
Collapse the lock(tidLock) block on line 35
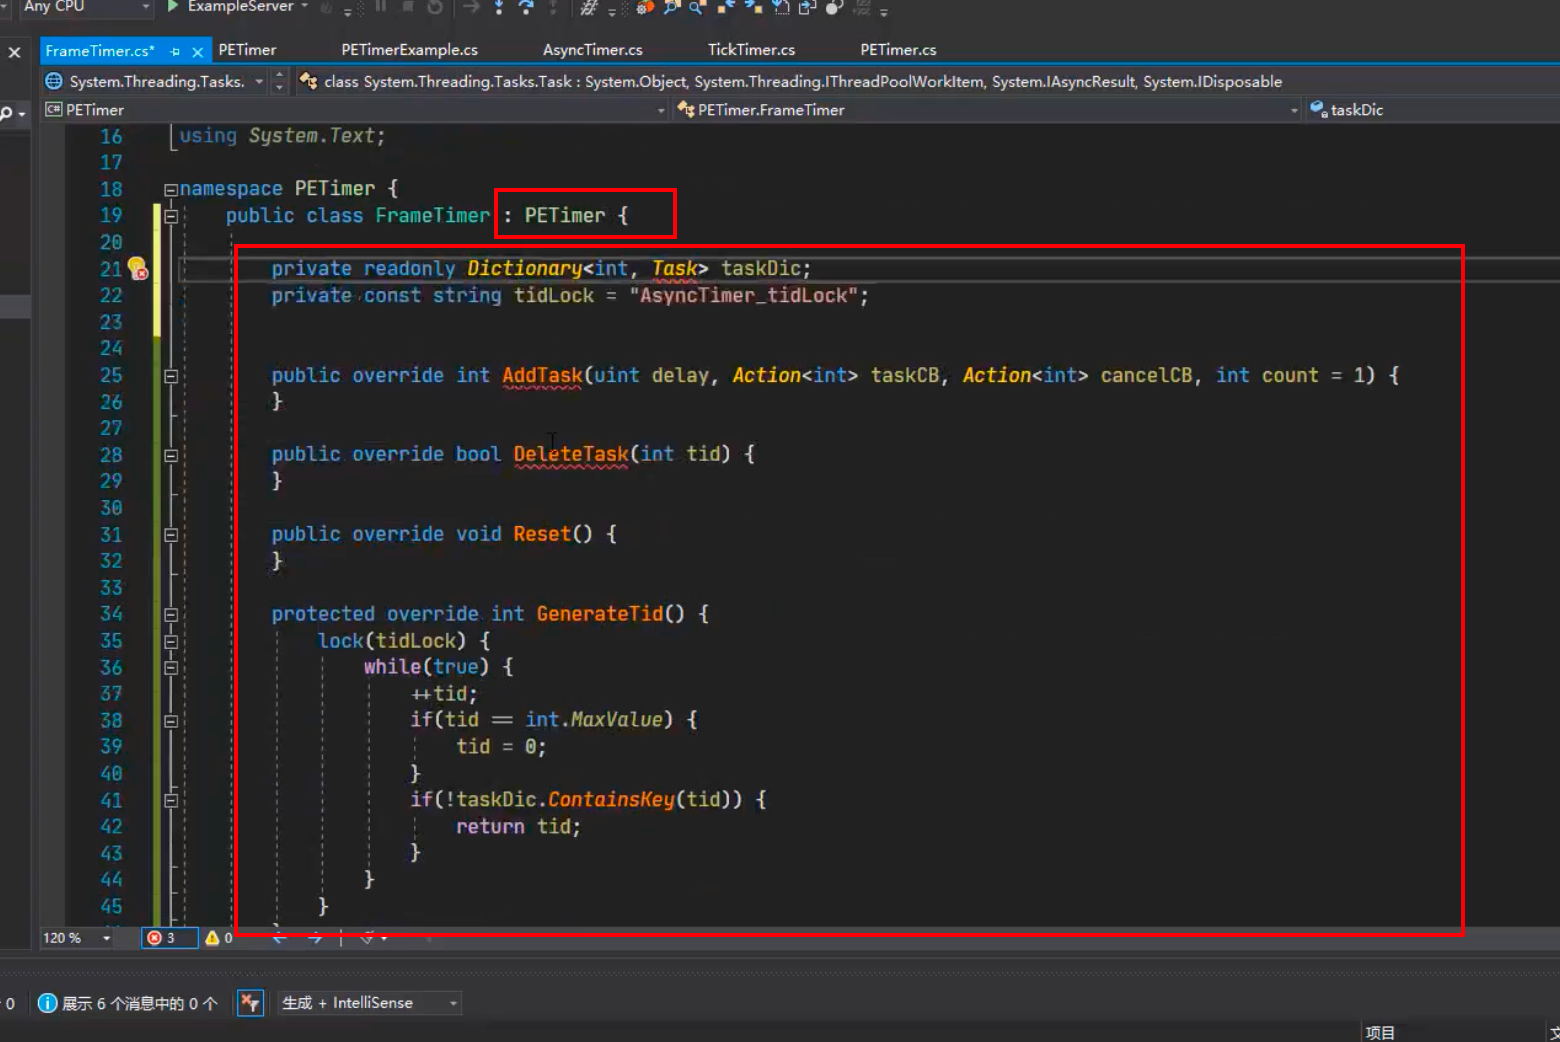coord(171,641)
